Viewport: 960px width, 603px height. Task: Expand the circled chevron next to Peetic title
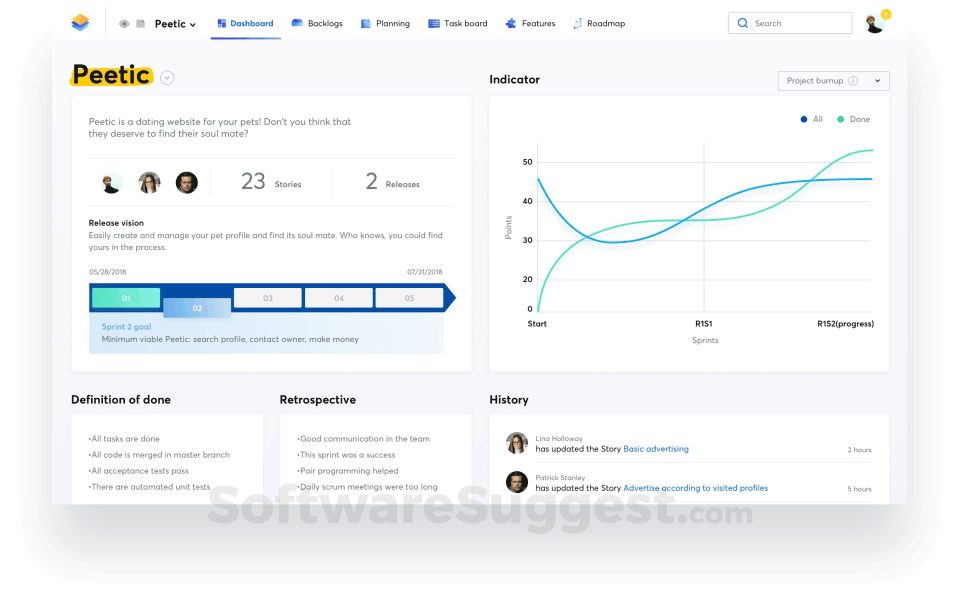tap(167, 78)
